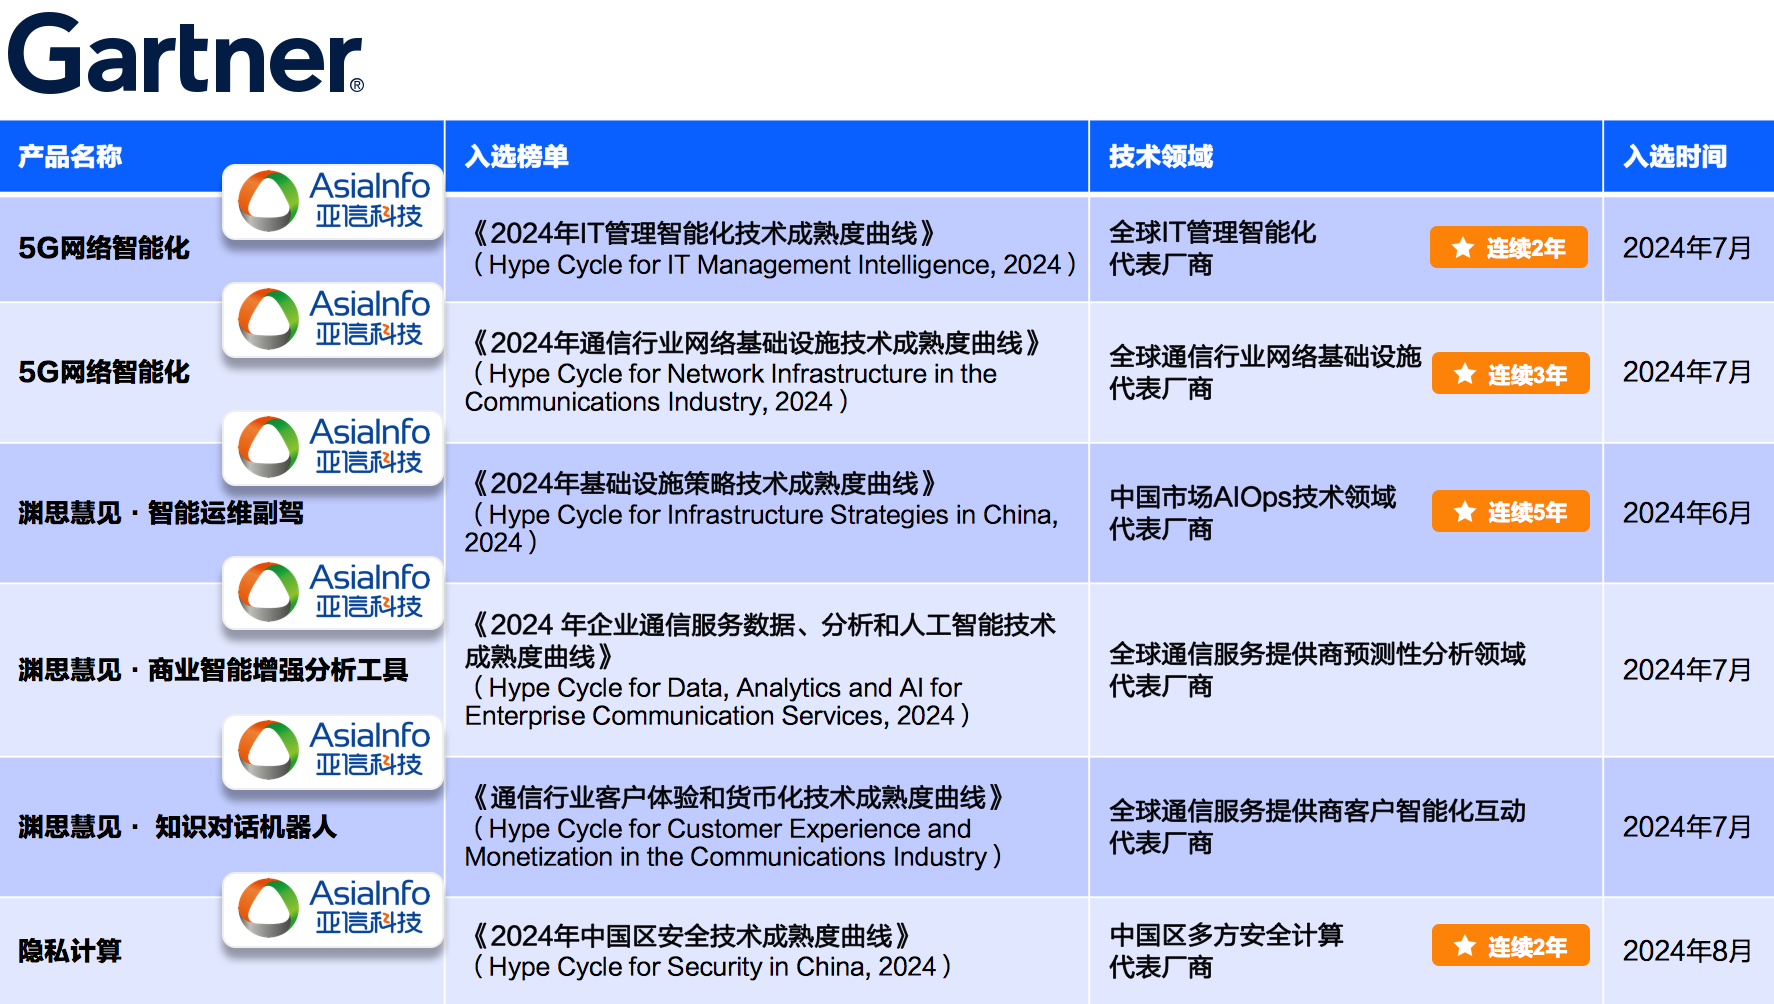
Task: Select the 产品名称 column header
Action: pos(70,157)
